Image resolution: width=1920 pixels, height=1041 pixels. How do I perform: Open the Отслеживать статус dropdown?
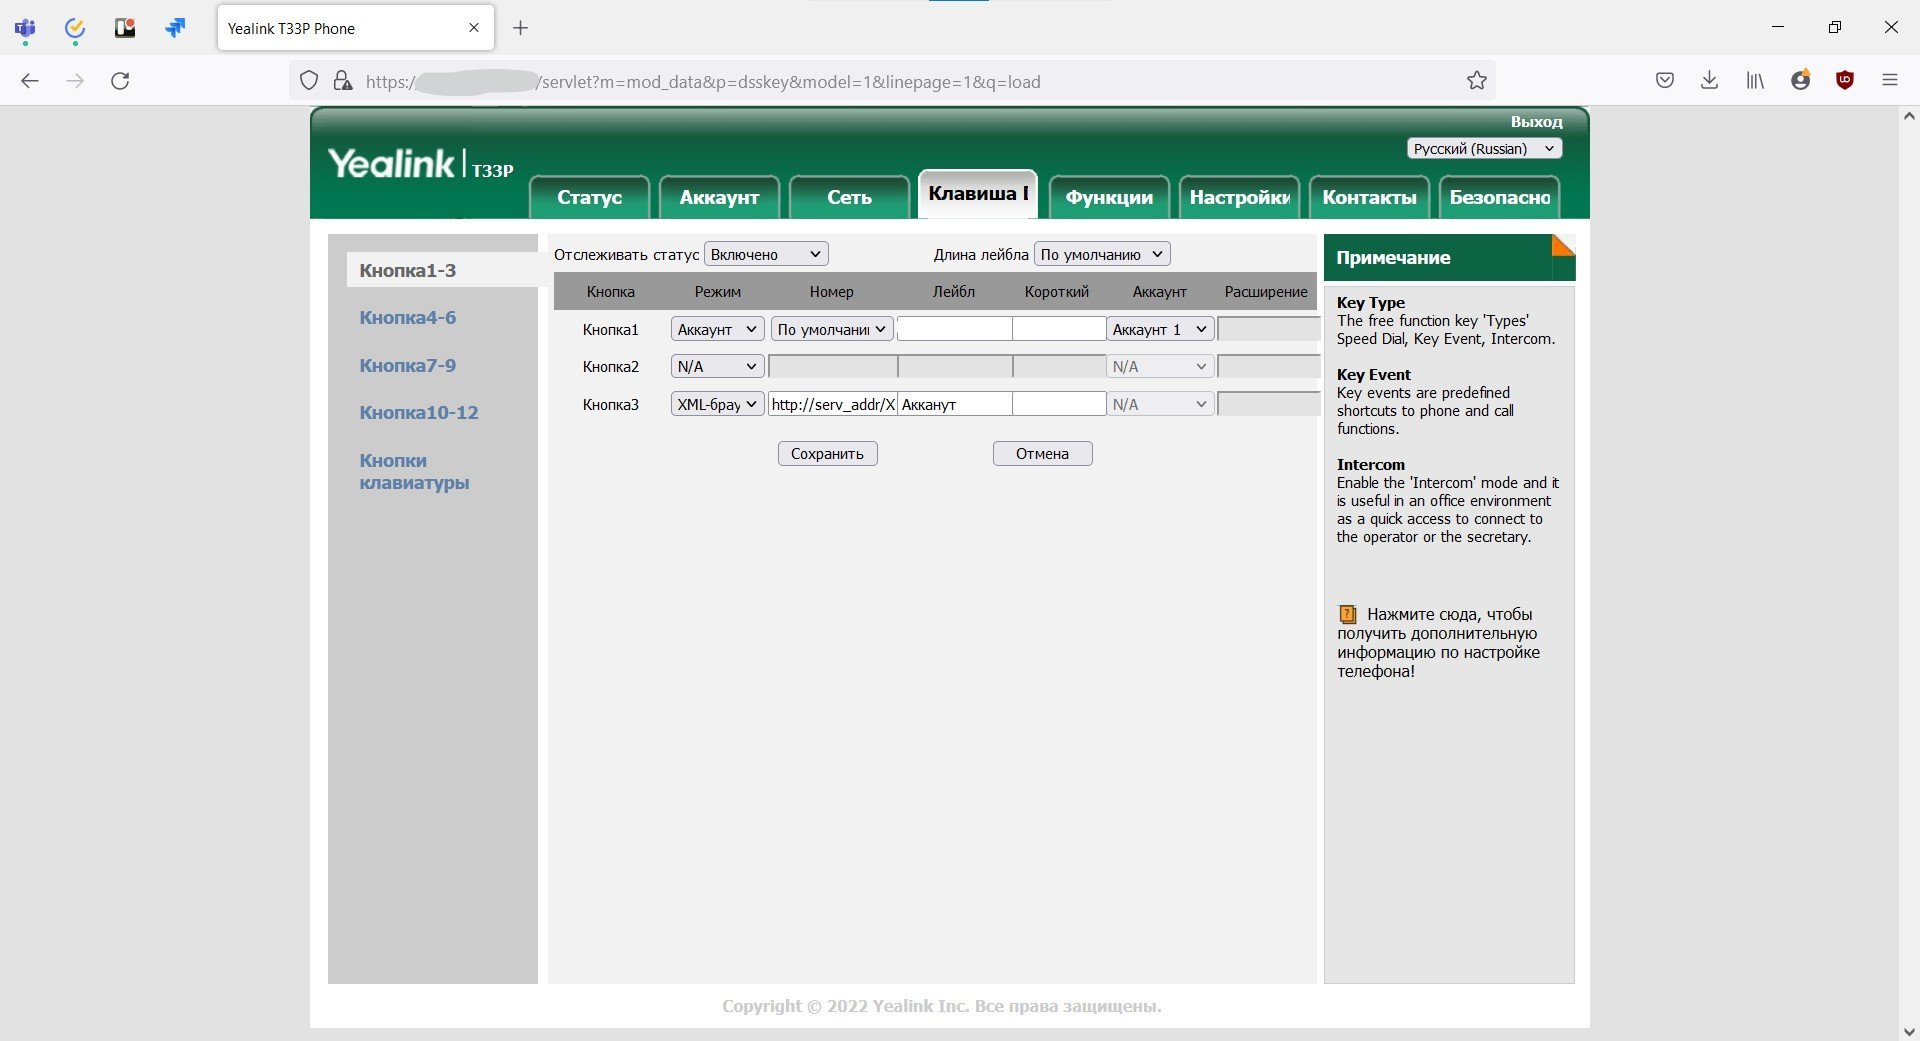(766, 254)
